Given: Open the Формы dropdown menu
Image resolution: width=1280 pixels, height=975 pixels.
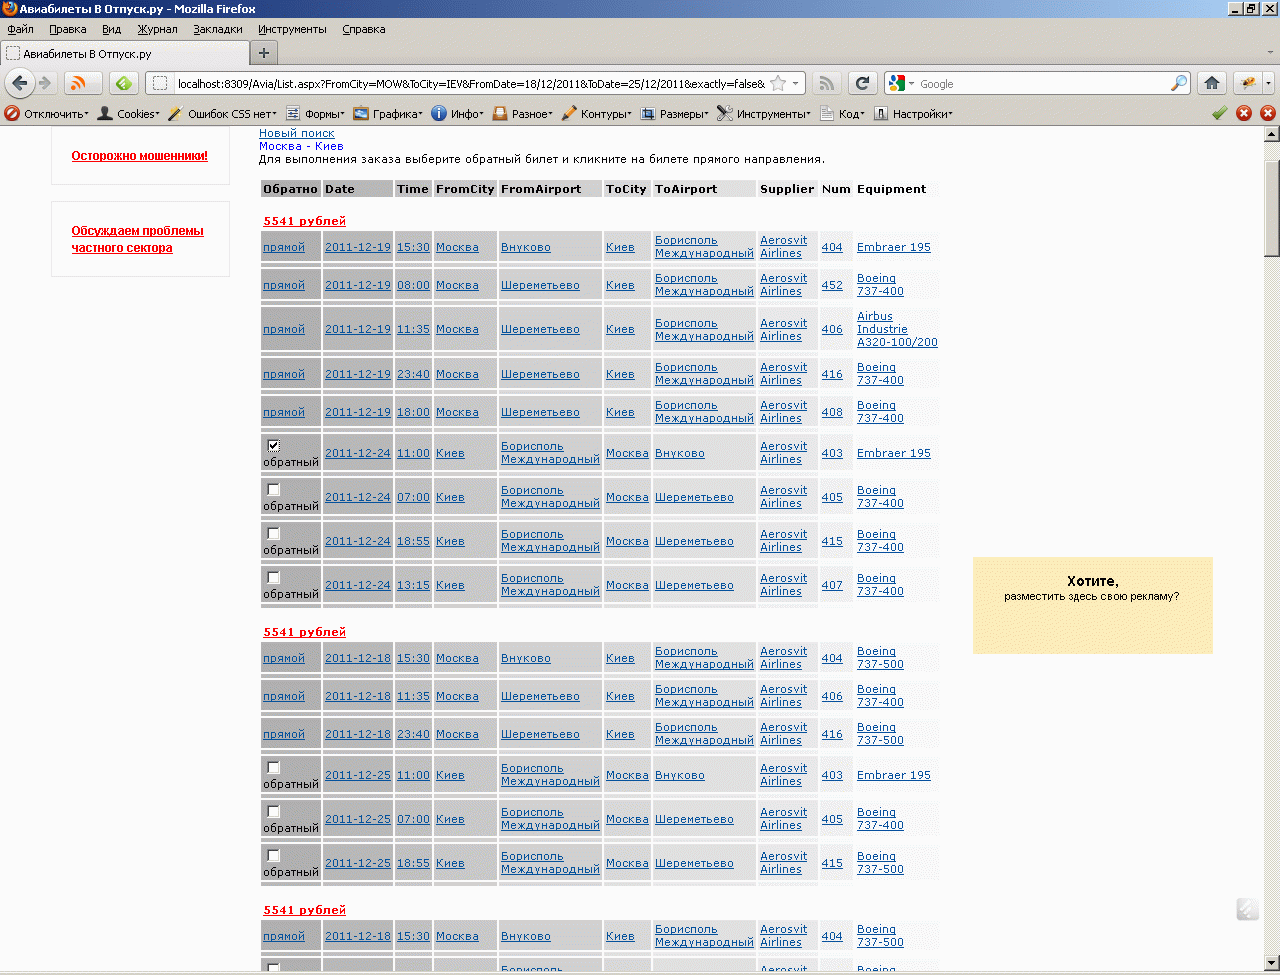Looking at the screenshot, I should point(316,114).
